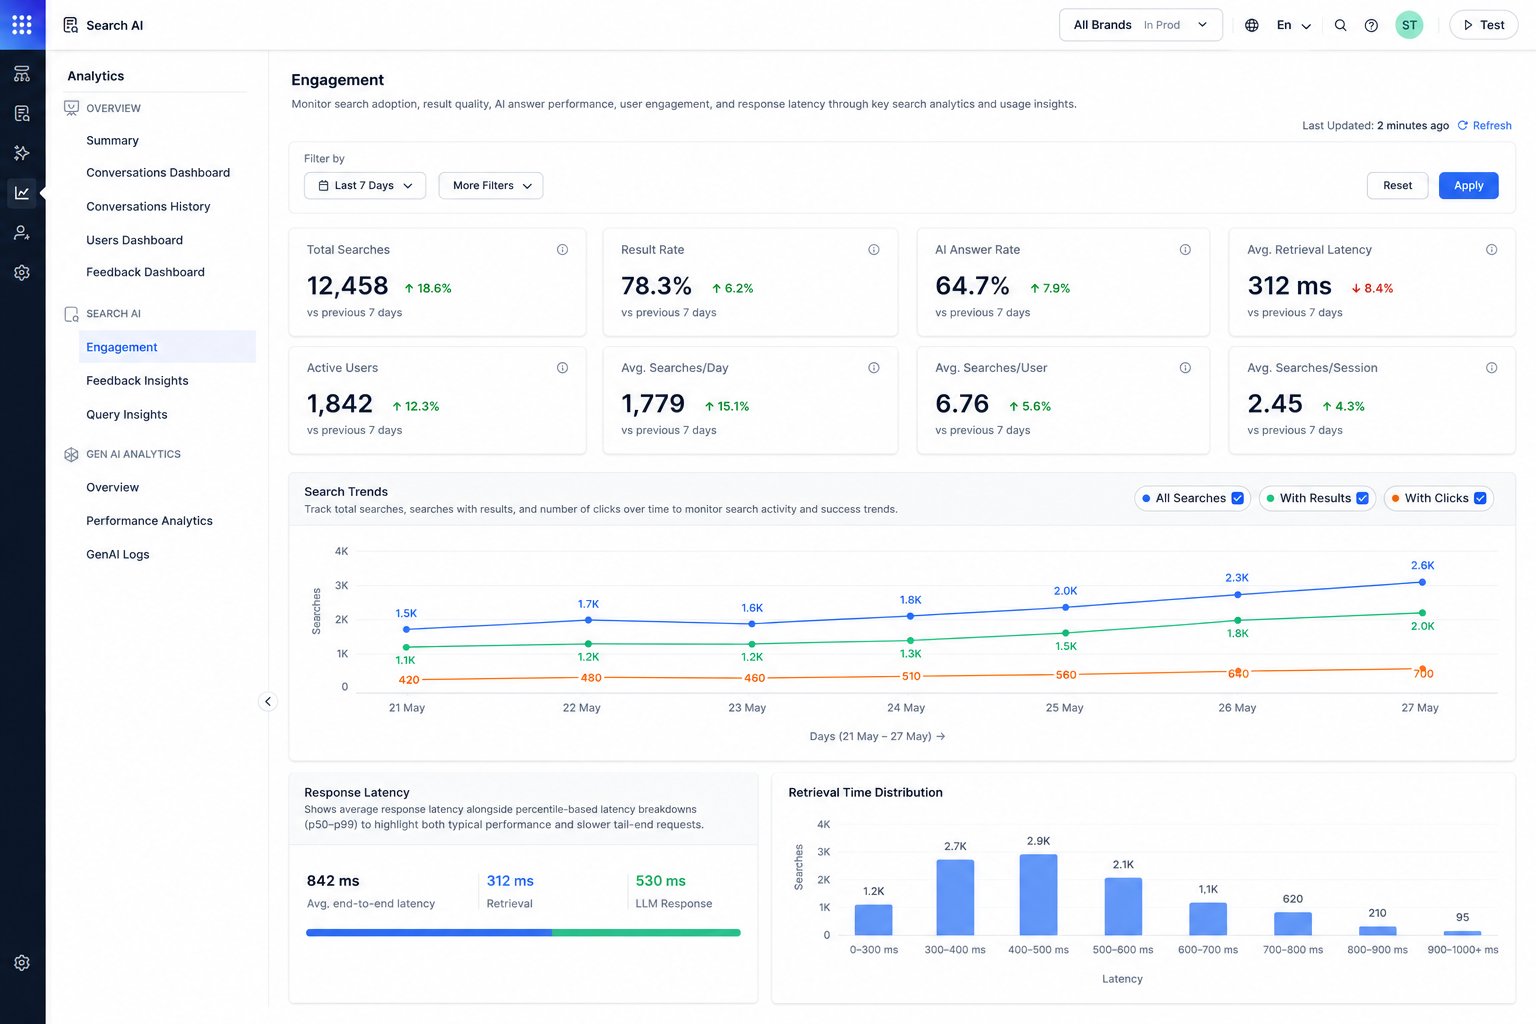Click the AI Answer Rate info icon

pos(1185,250)
